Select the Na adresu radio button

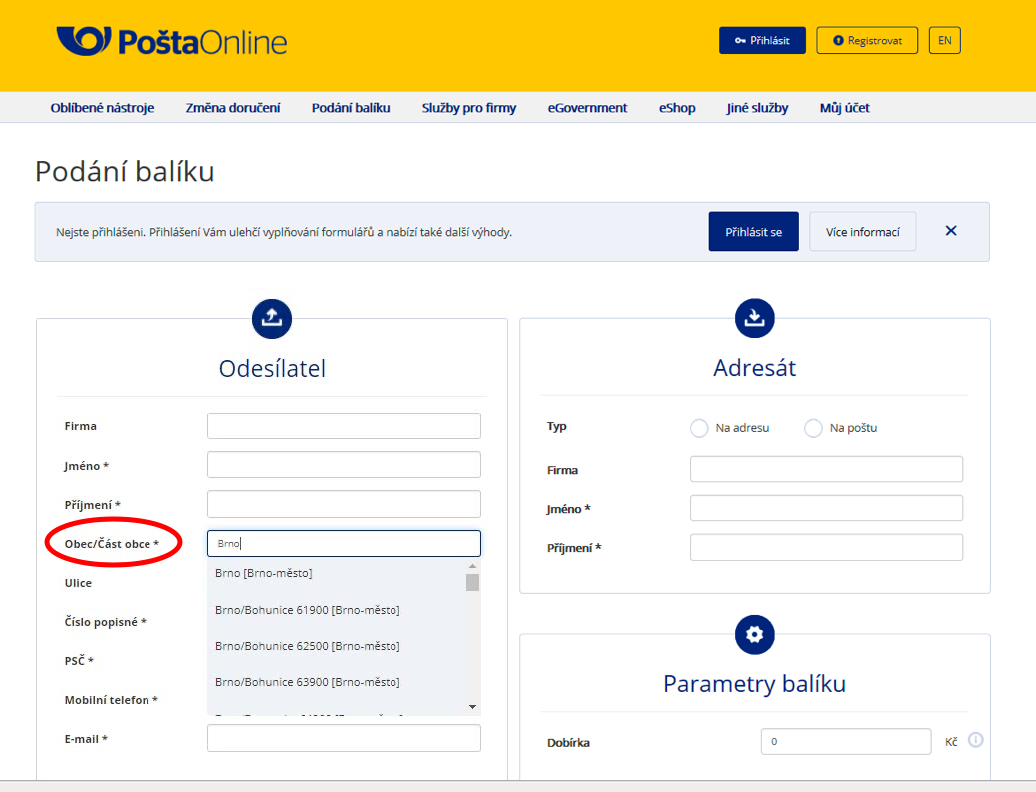tap(699, 428)
